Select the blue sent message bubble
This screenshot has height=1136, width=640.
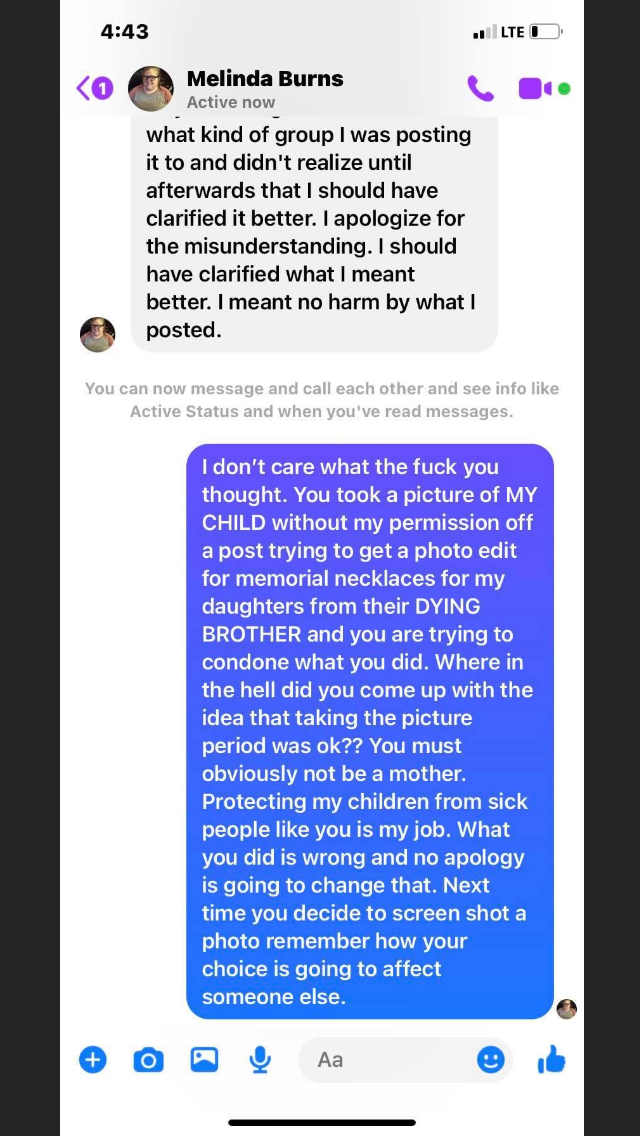[x=370, y=731]
